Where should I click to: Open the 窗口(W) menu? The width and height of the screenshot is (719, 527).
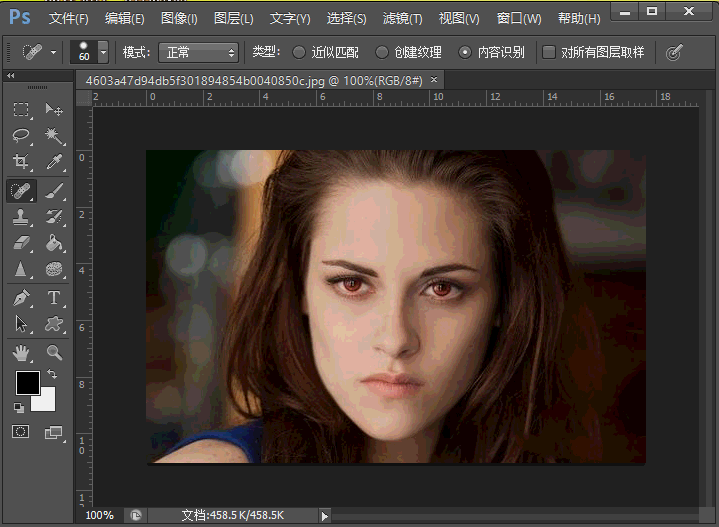click(519, 18)
